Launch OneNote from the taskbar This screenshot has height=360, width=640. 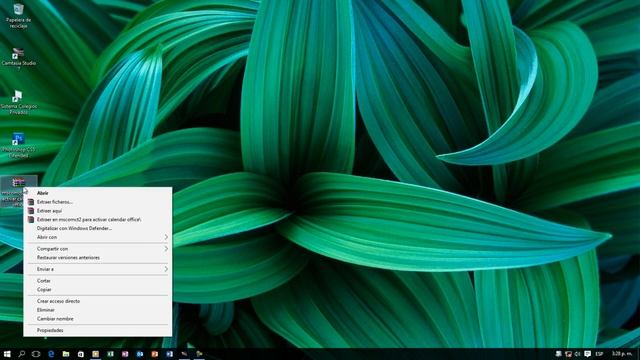pyautogui.click(x=125, y=354)
